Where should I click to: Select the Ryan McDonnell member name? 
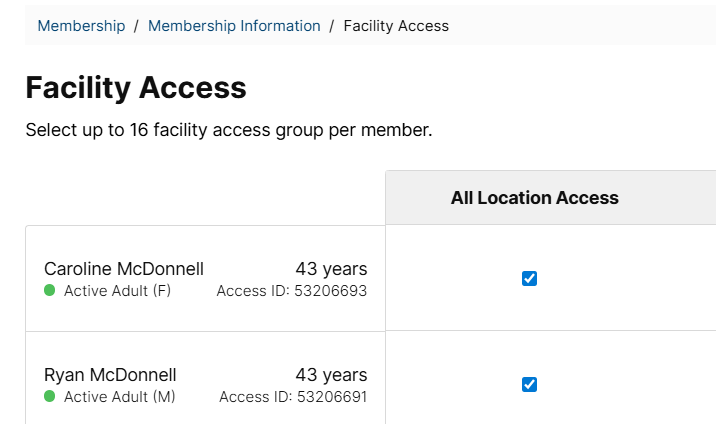[110, 375]
